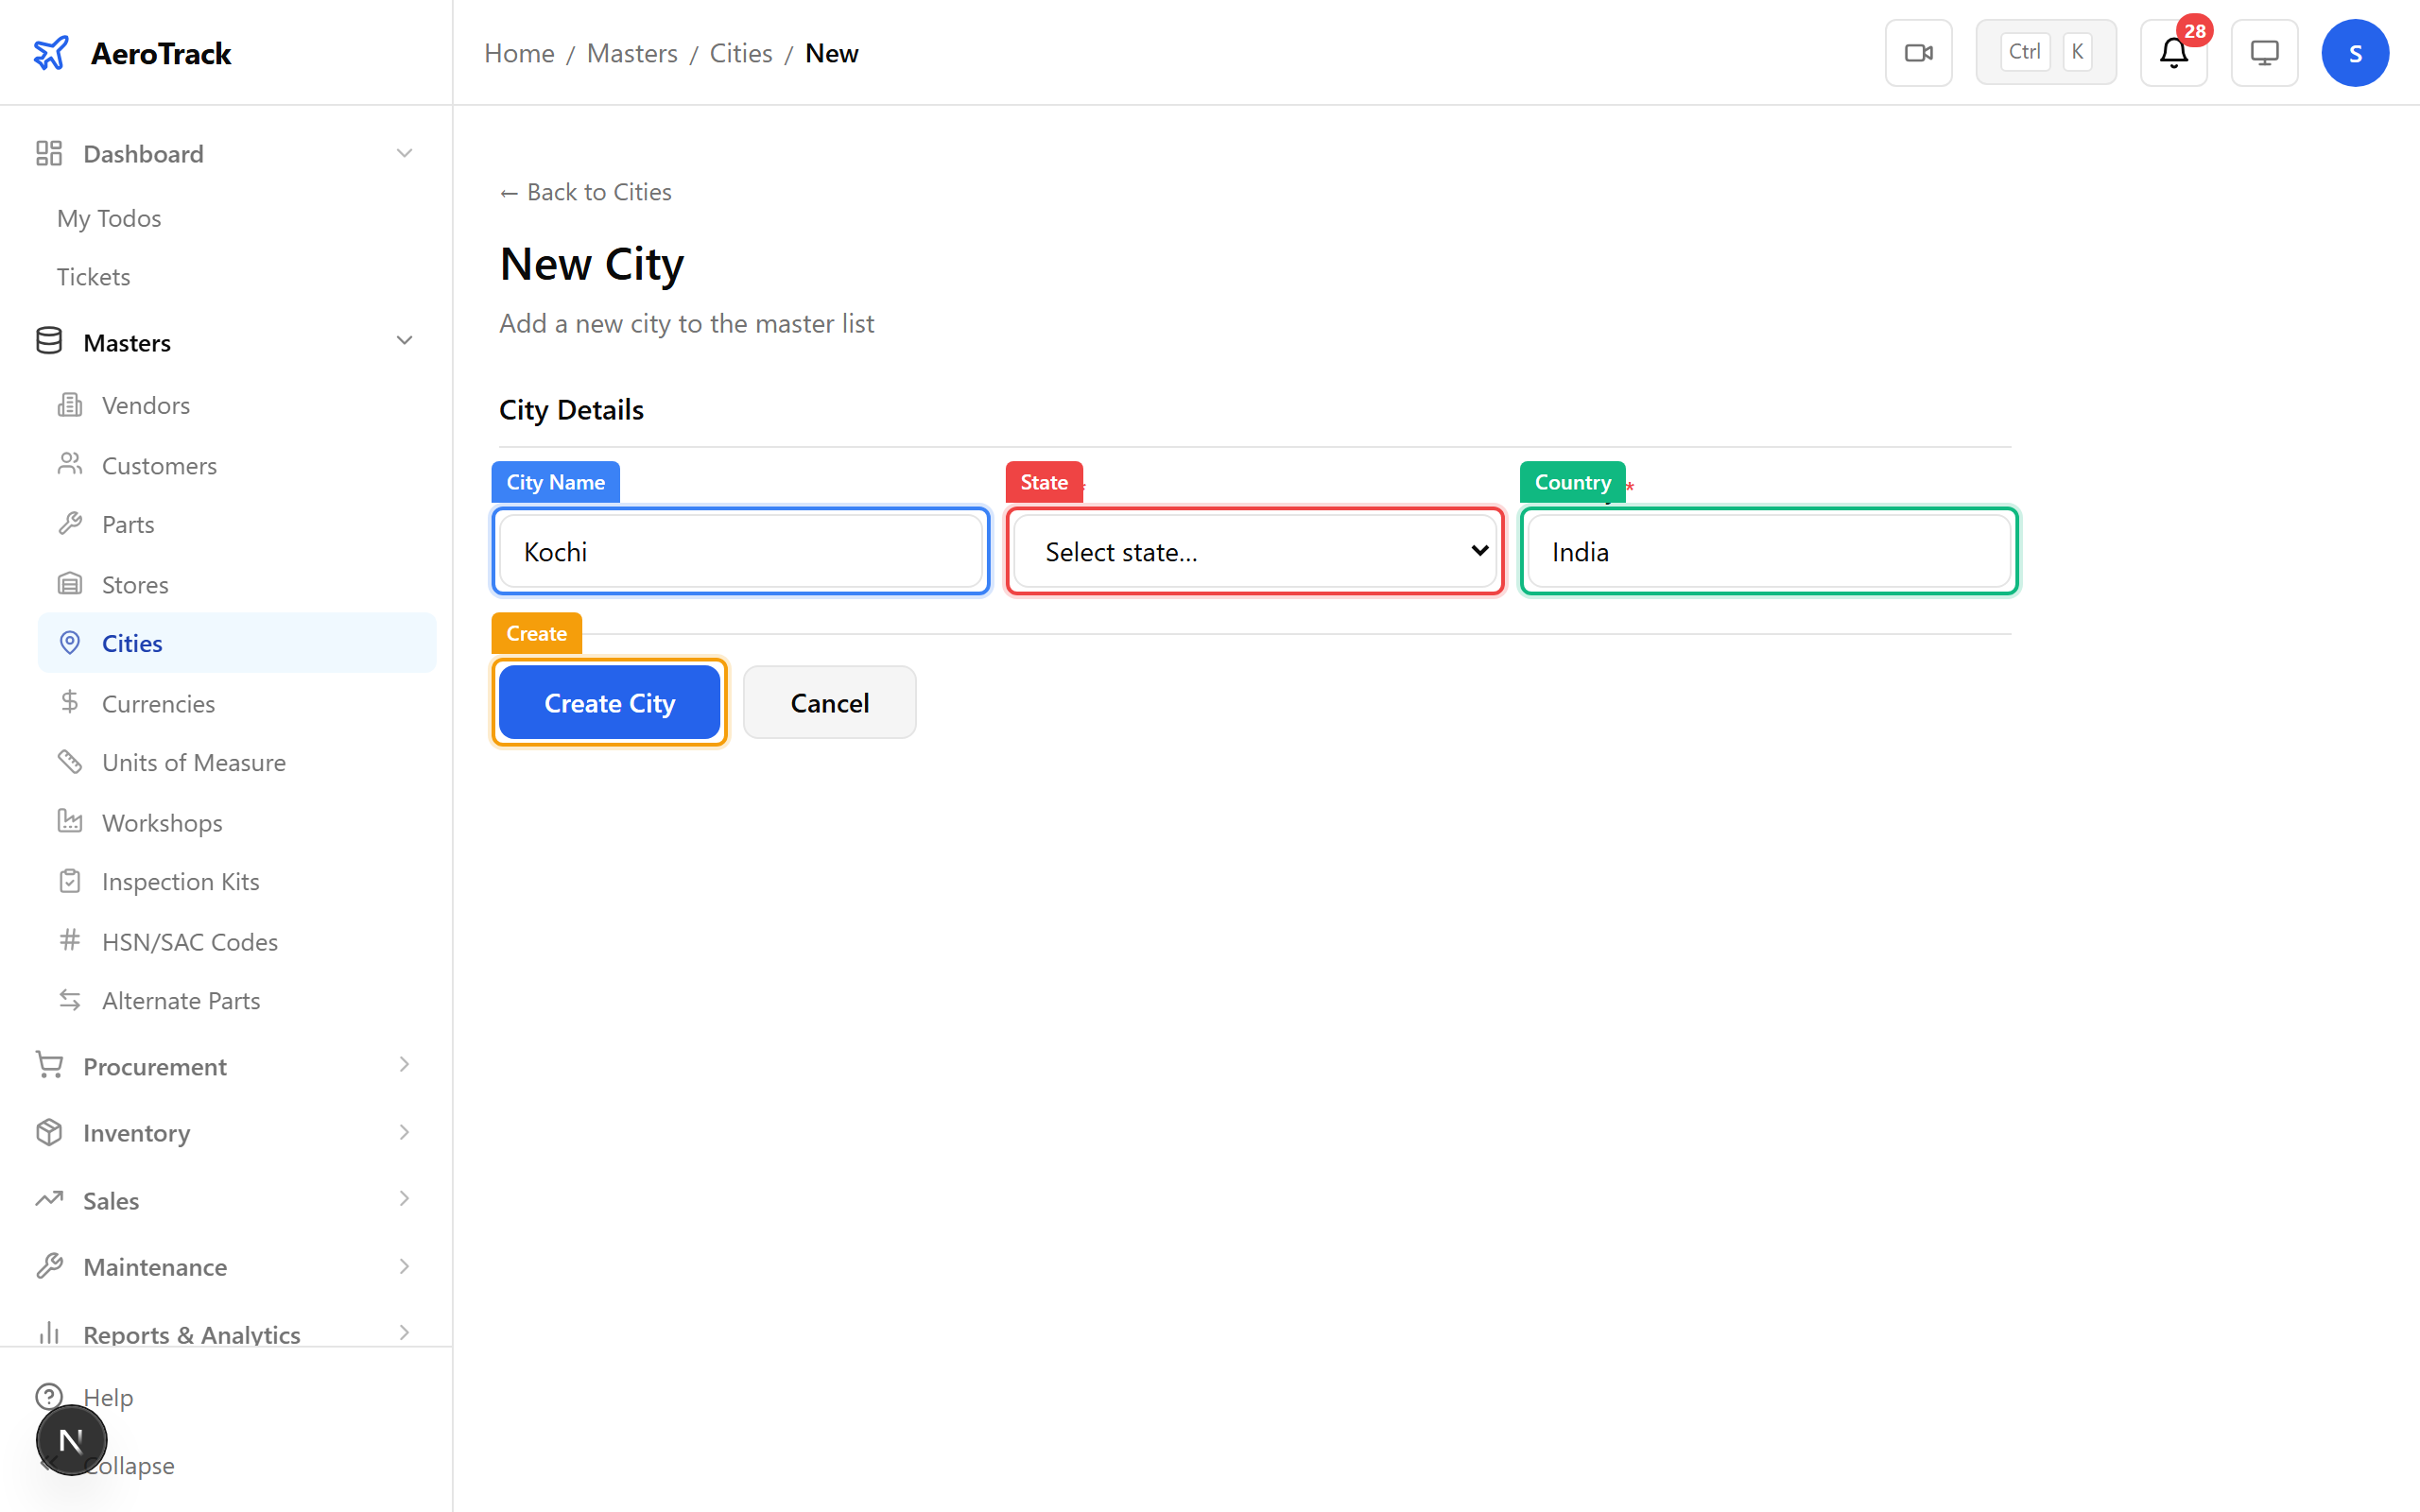Click the Customers icon

tap(69, 464)
